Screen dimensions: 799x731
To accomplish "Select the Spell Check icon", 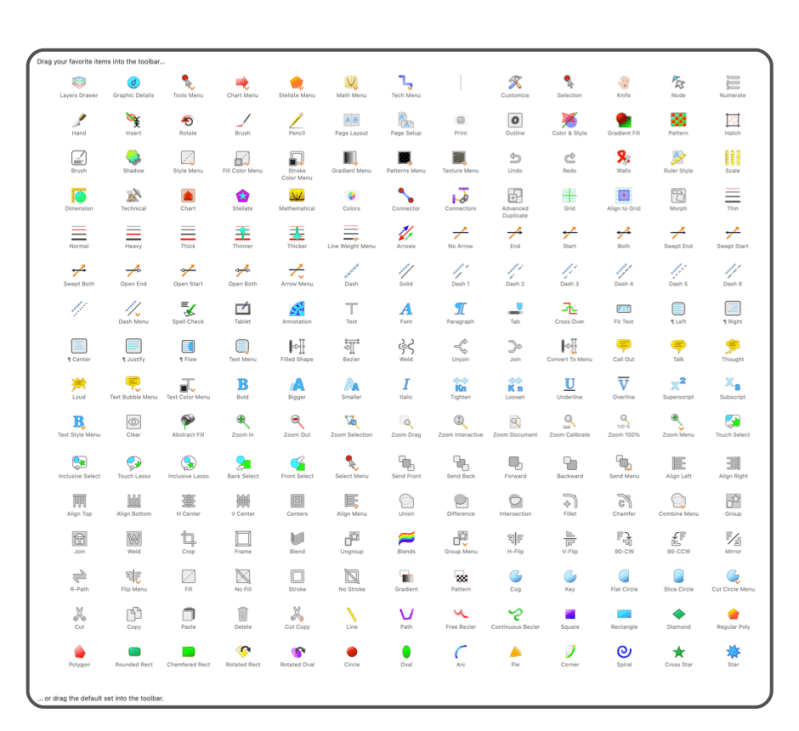I will click(188, 309).
